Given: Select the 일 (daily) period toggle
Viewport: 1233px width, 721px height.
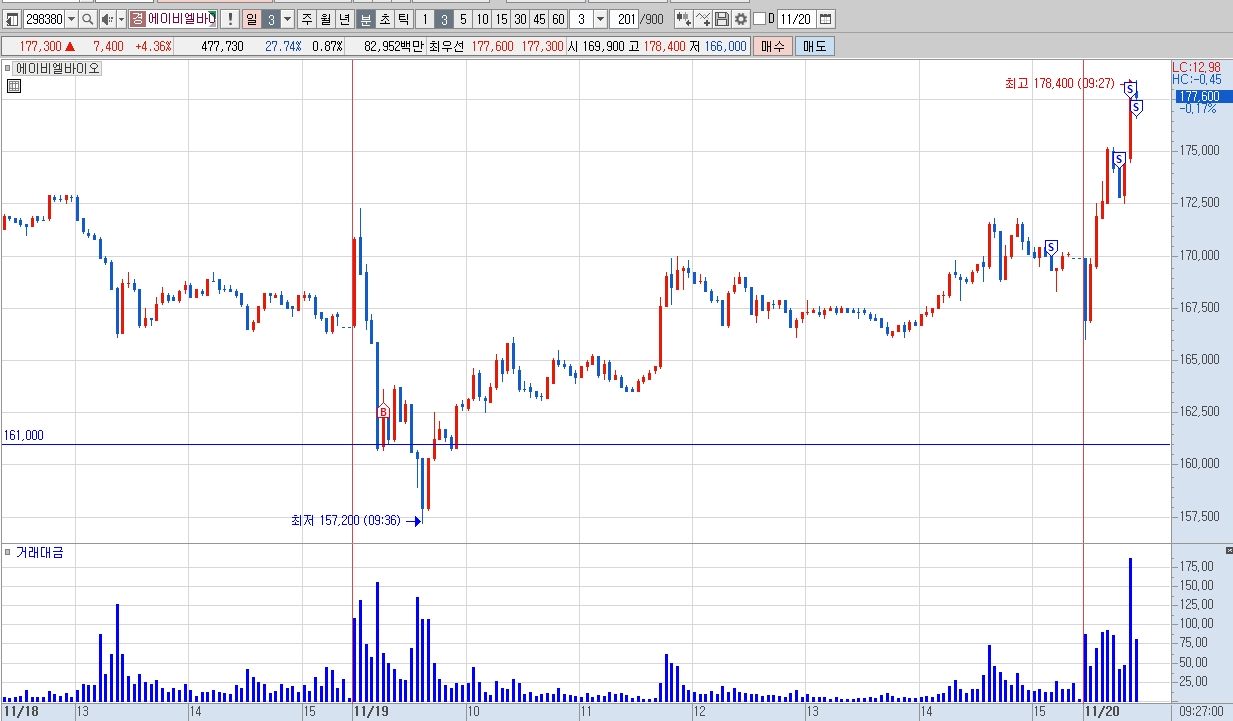Looking at the screenshot, I should click(x=252, y=19).
